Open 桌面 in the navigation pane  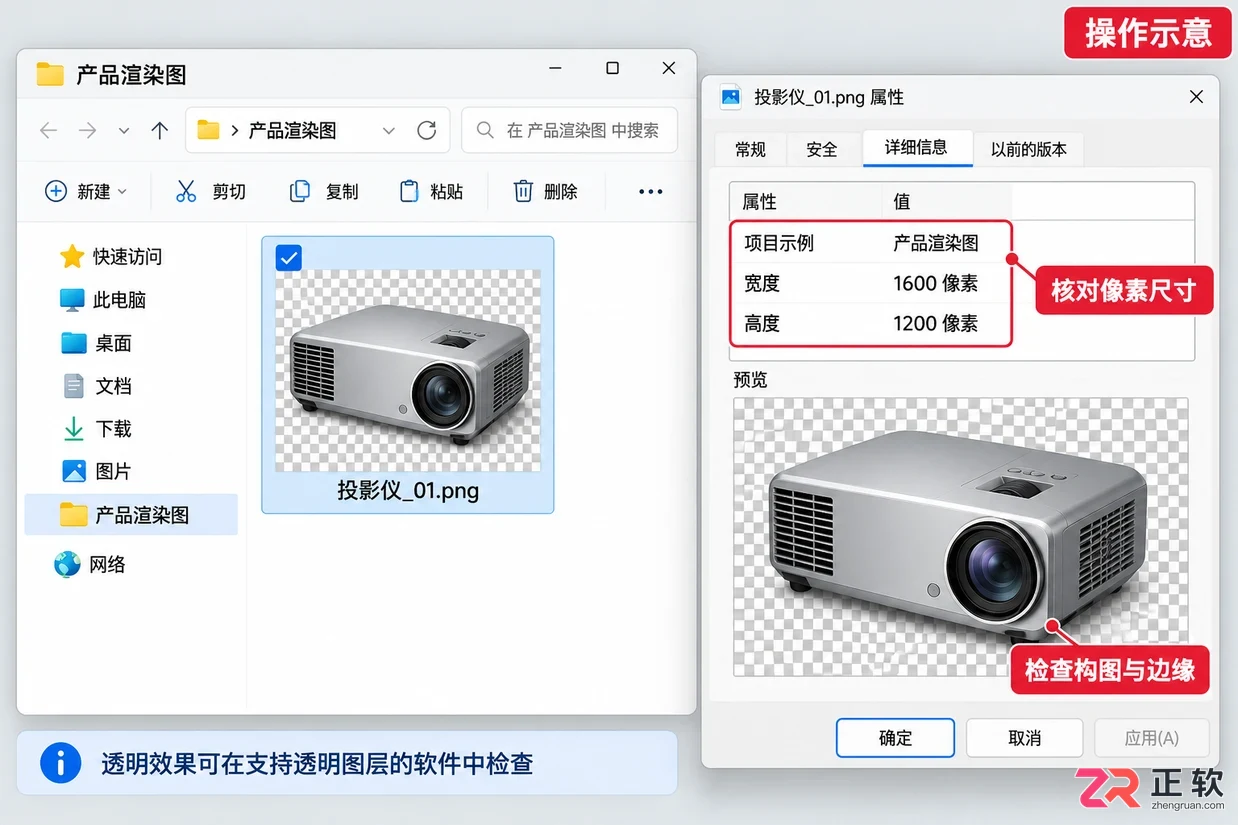tap(96, 343)
